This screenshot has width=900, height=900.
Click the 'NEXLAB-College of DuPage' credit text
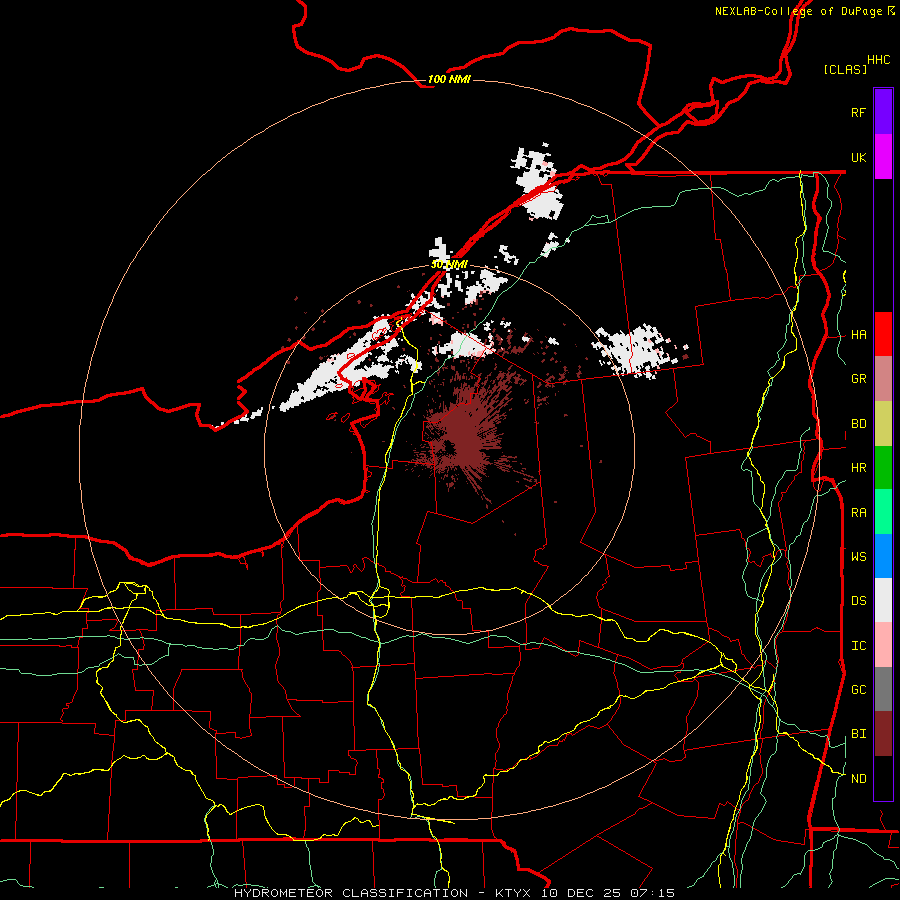[x=798, y=11]
